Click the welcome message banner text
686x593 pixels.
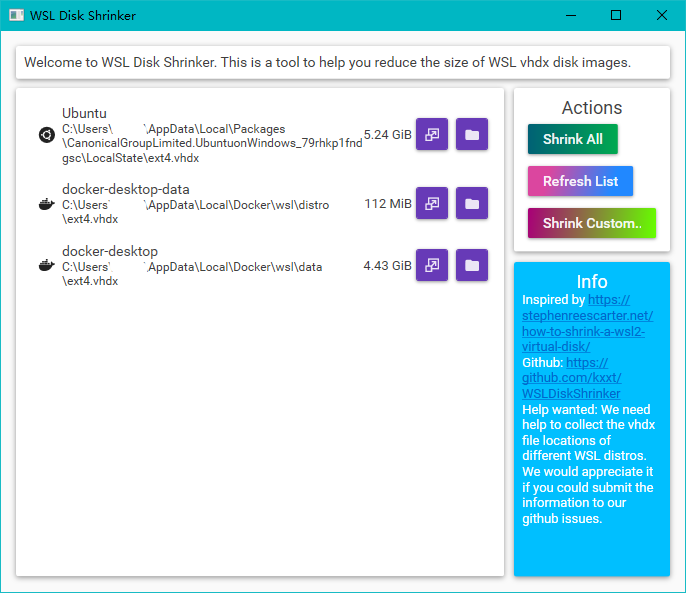[328, 63]
